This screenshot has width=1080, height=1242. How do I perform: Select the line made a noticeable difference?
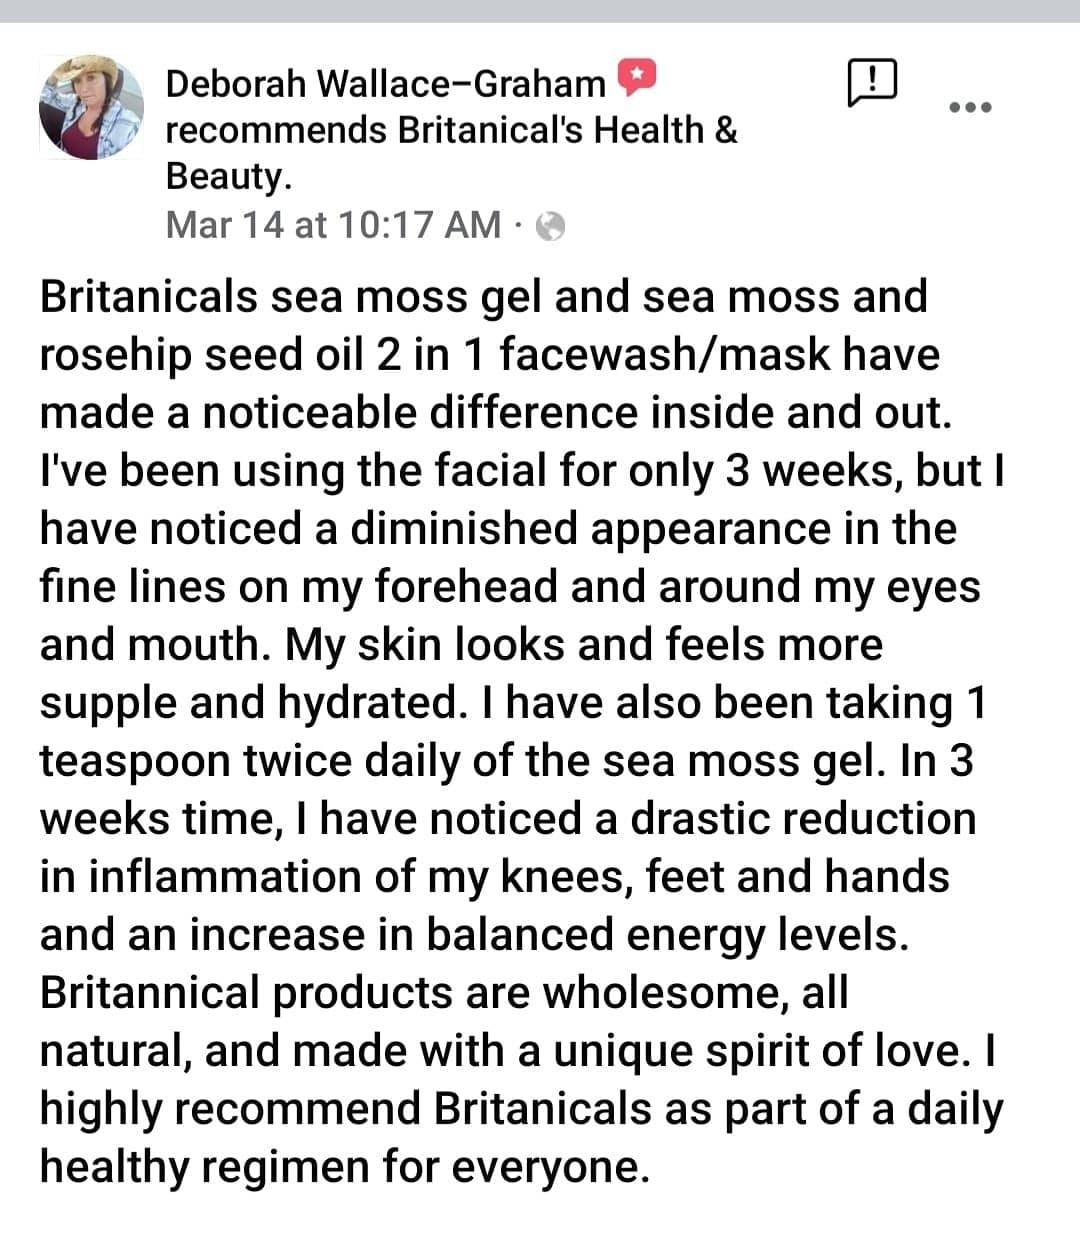(x=496, y=413)
